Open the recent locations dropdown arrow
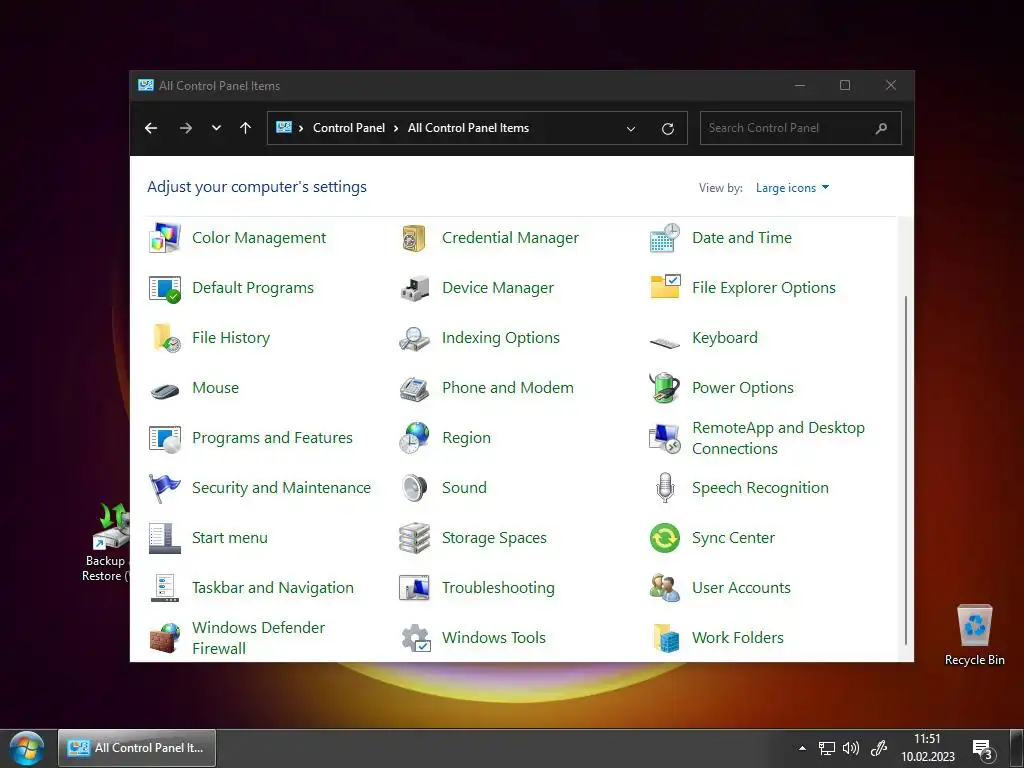This screenshot has width=1024, height=768. click(x=216, y=128)
